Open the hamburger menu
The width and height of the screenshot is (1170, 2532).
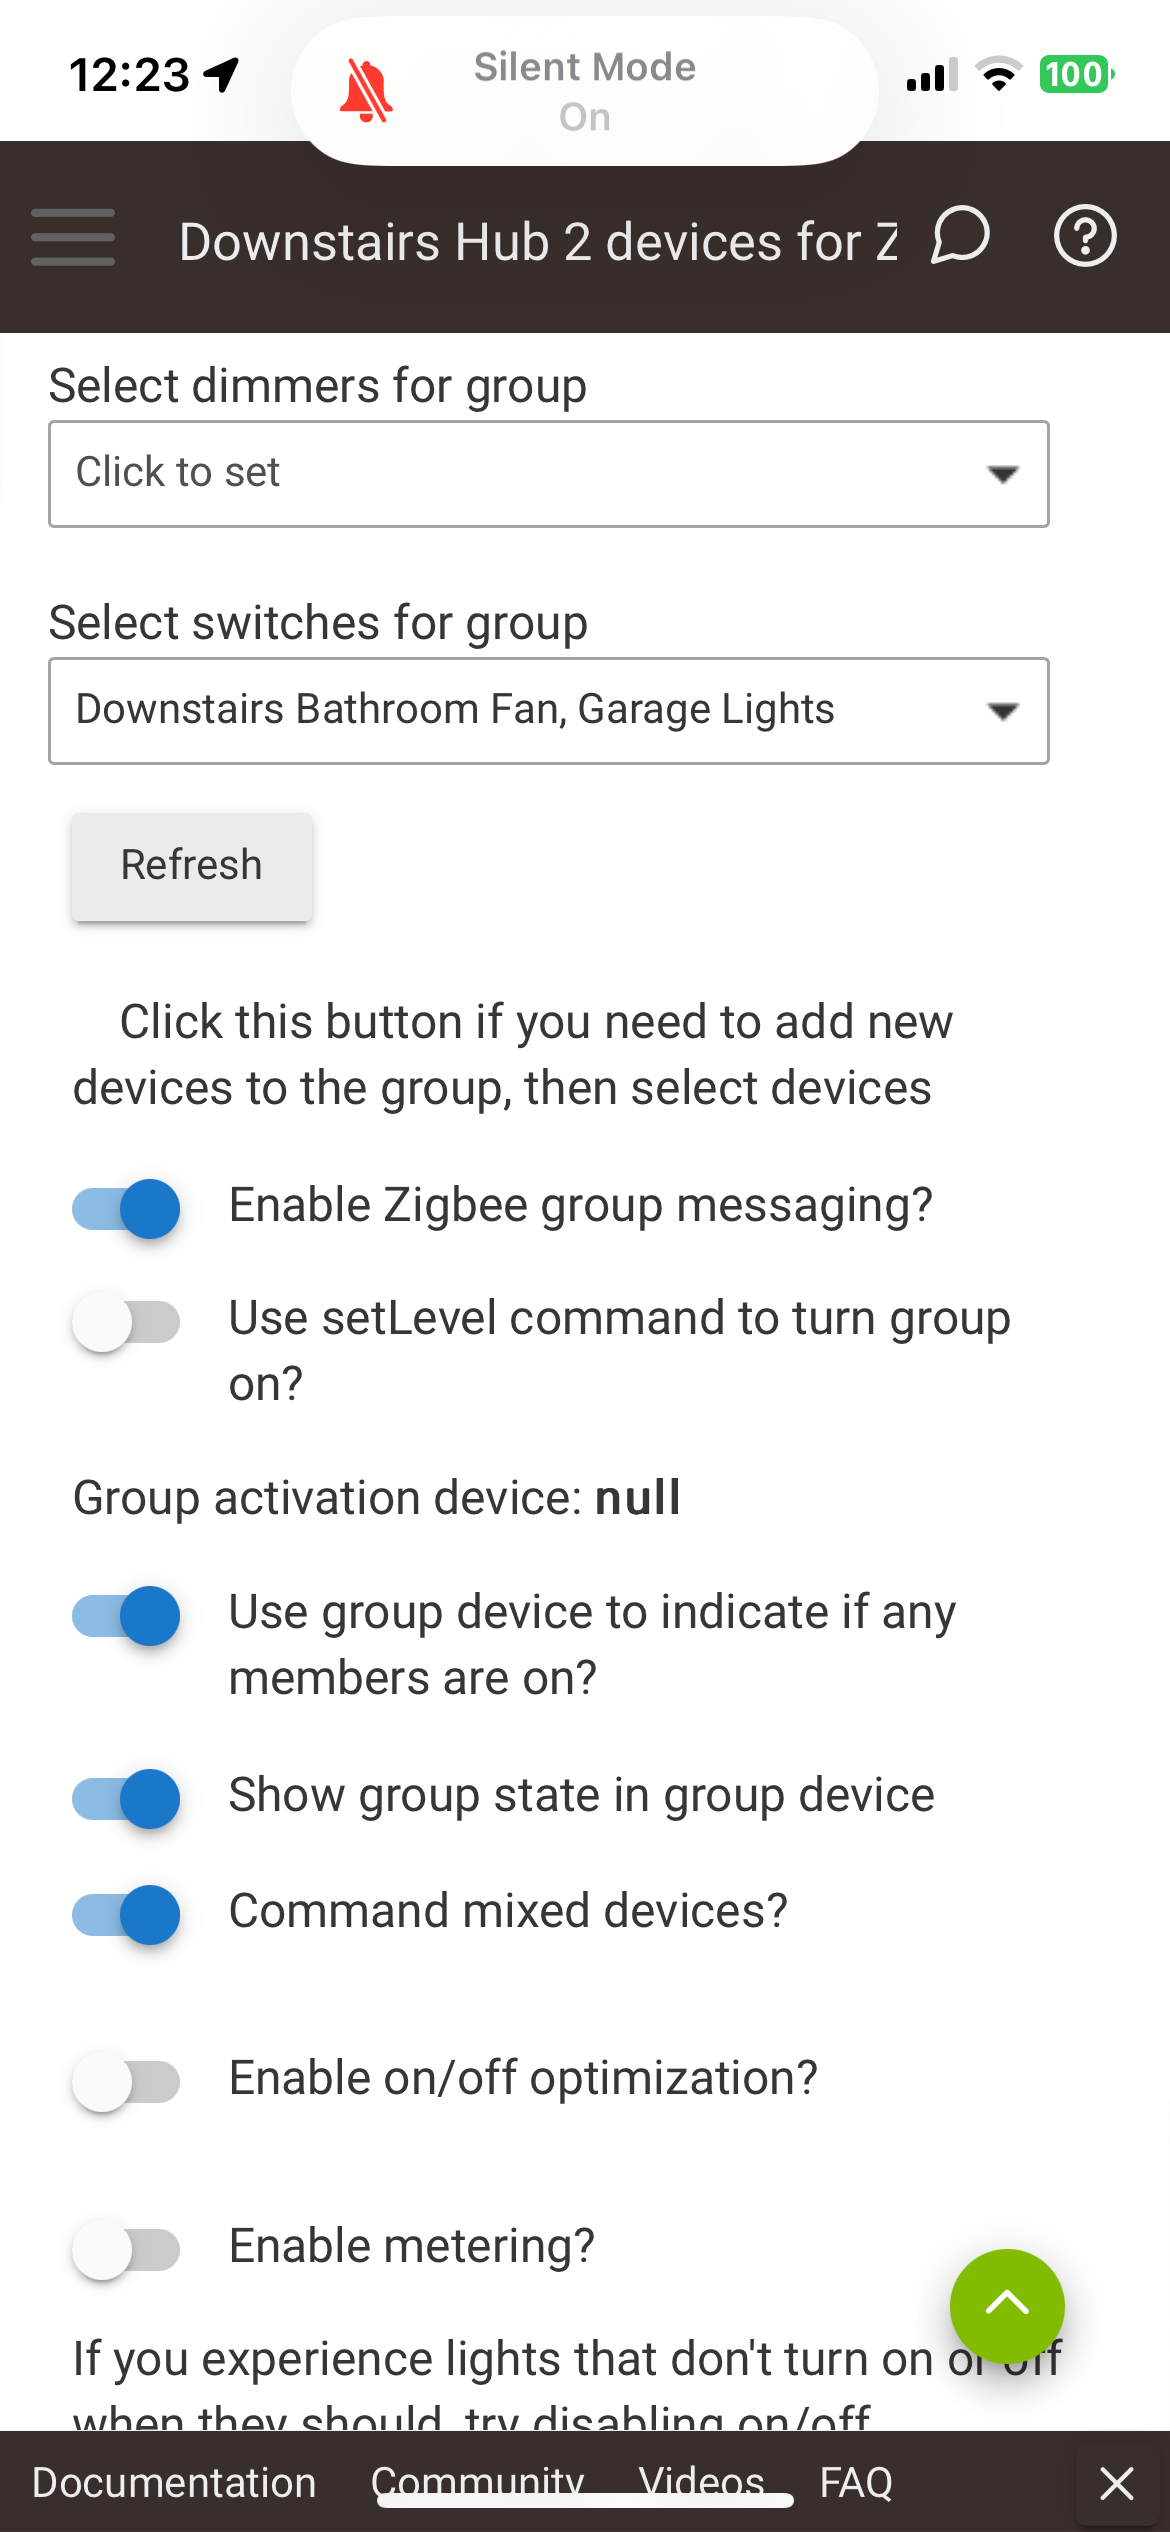(x=73, y=237)
